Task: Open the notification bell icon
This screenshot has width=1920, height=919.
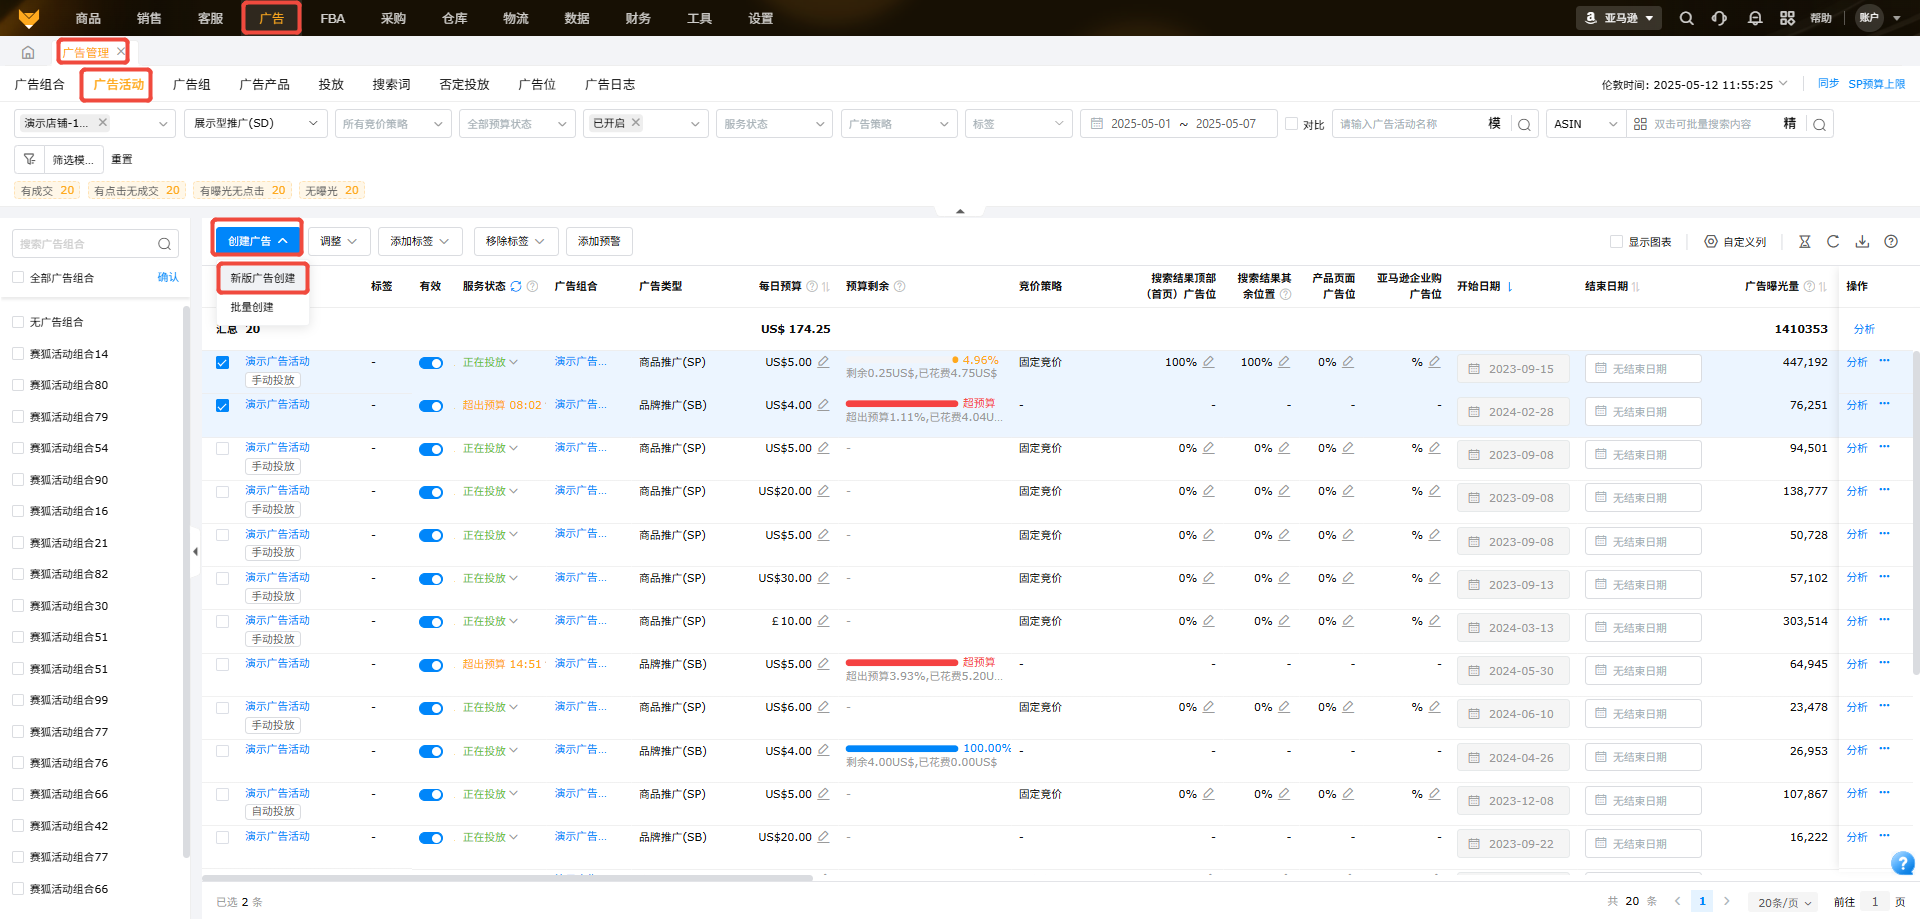Action: point(1754,18)
